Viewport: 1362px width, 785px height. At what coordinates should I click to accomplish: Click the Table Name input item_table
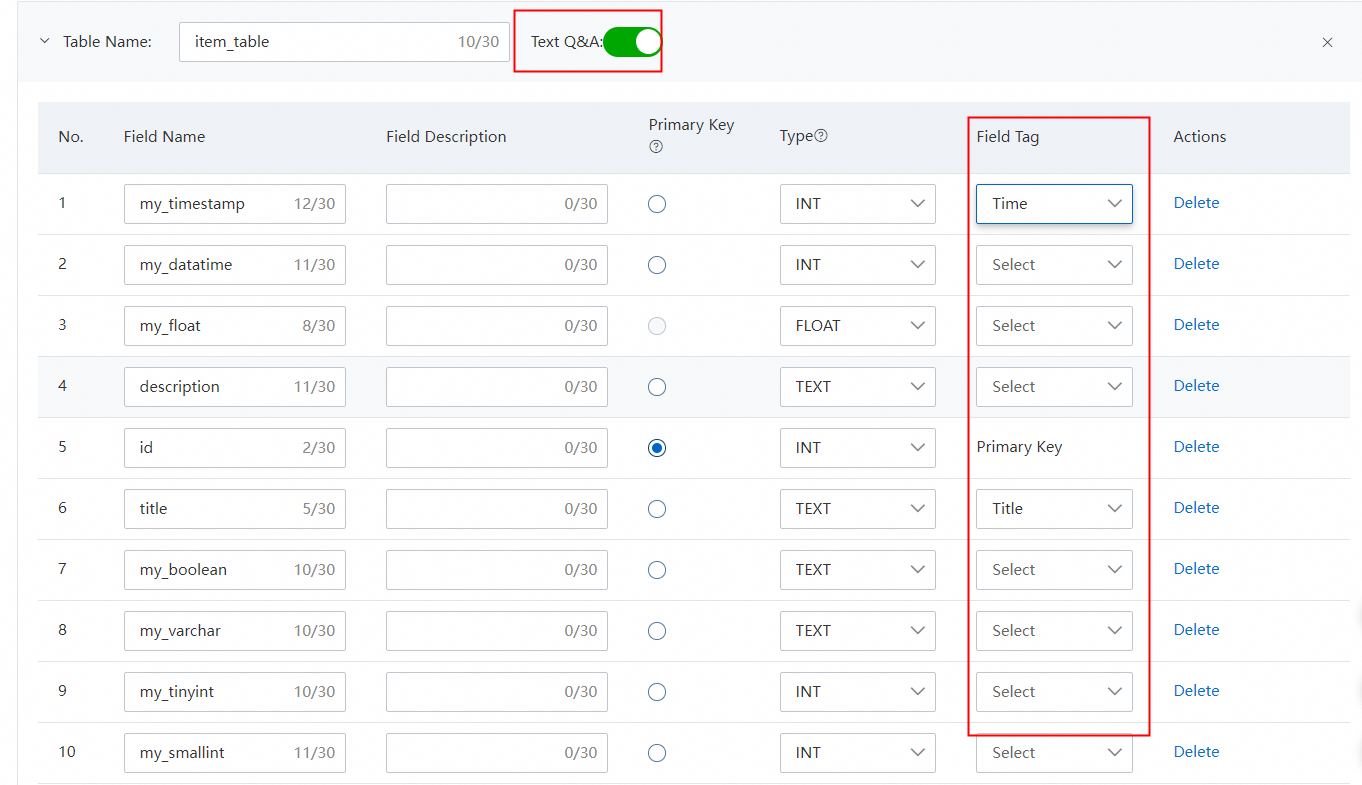coord(344,42)
